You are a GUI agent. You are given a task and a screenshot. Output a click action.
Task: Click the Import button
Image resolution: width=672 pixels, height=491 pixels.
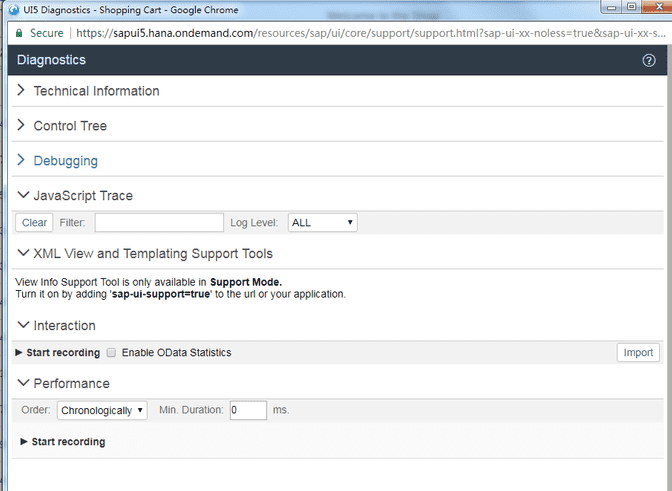(638, 352)
